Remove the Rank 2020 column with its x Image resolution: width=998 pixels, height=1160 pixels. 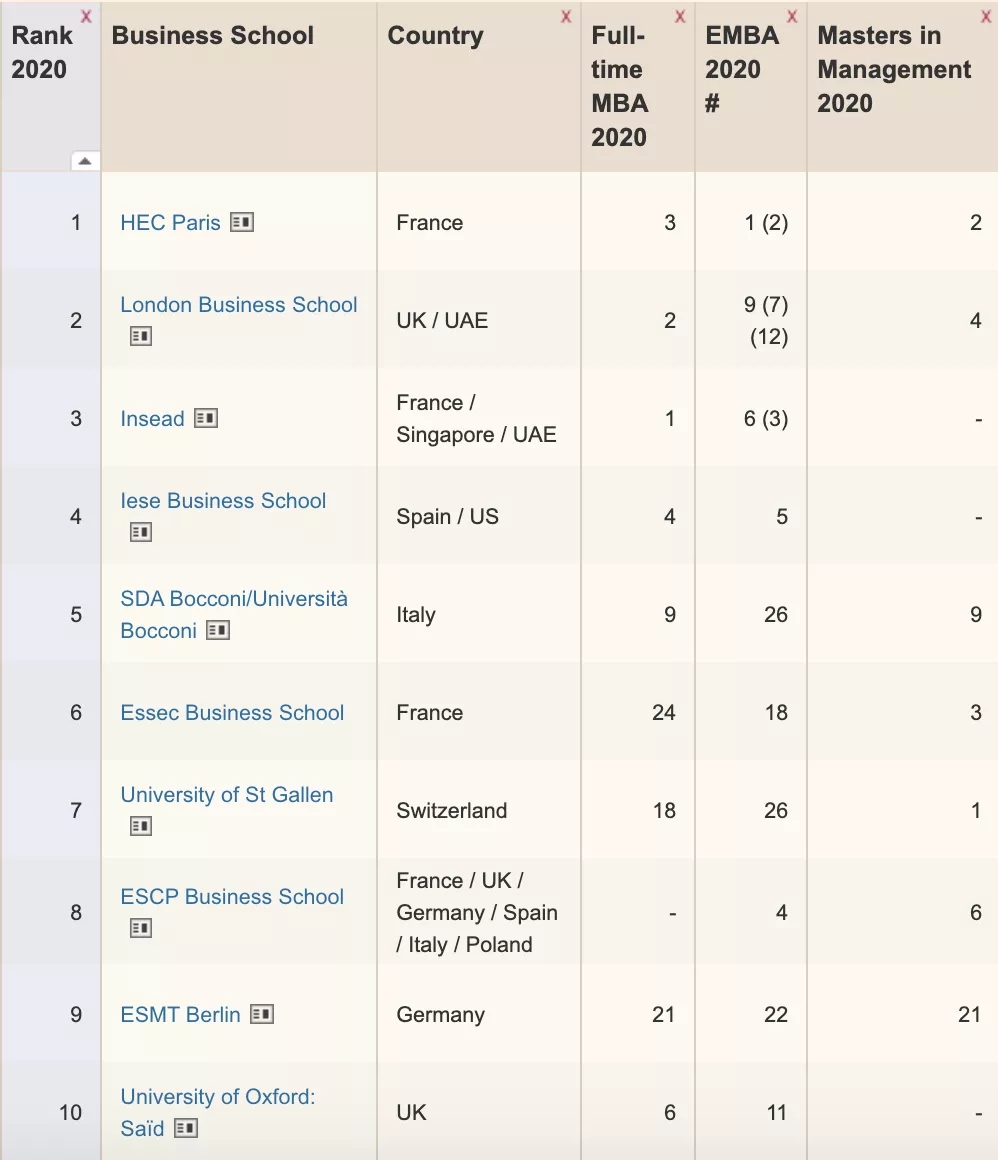coord(86,16)
